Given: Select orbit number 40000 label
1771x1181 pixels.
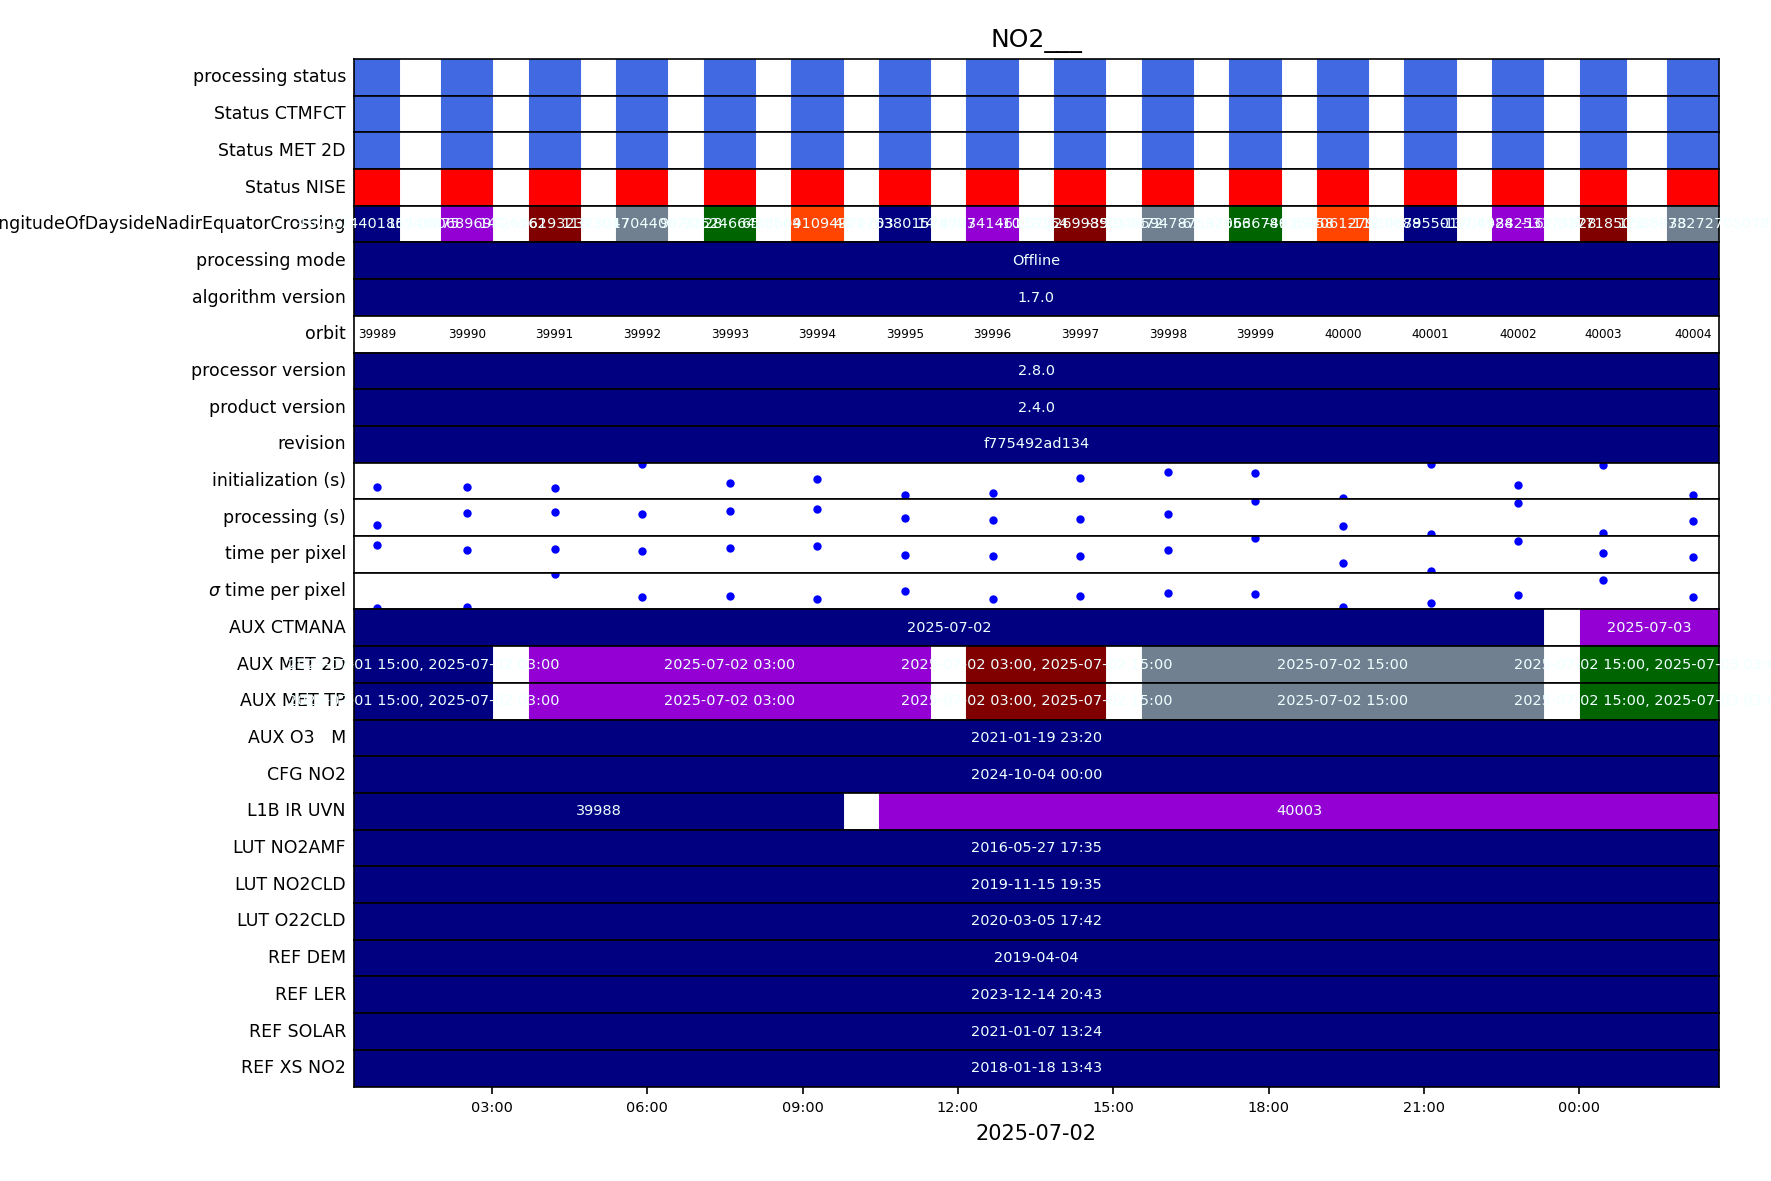Looking at the screenshot, I should (1342, 334).
